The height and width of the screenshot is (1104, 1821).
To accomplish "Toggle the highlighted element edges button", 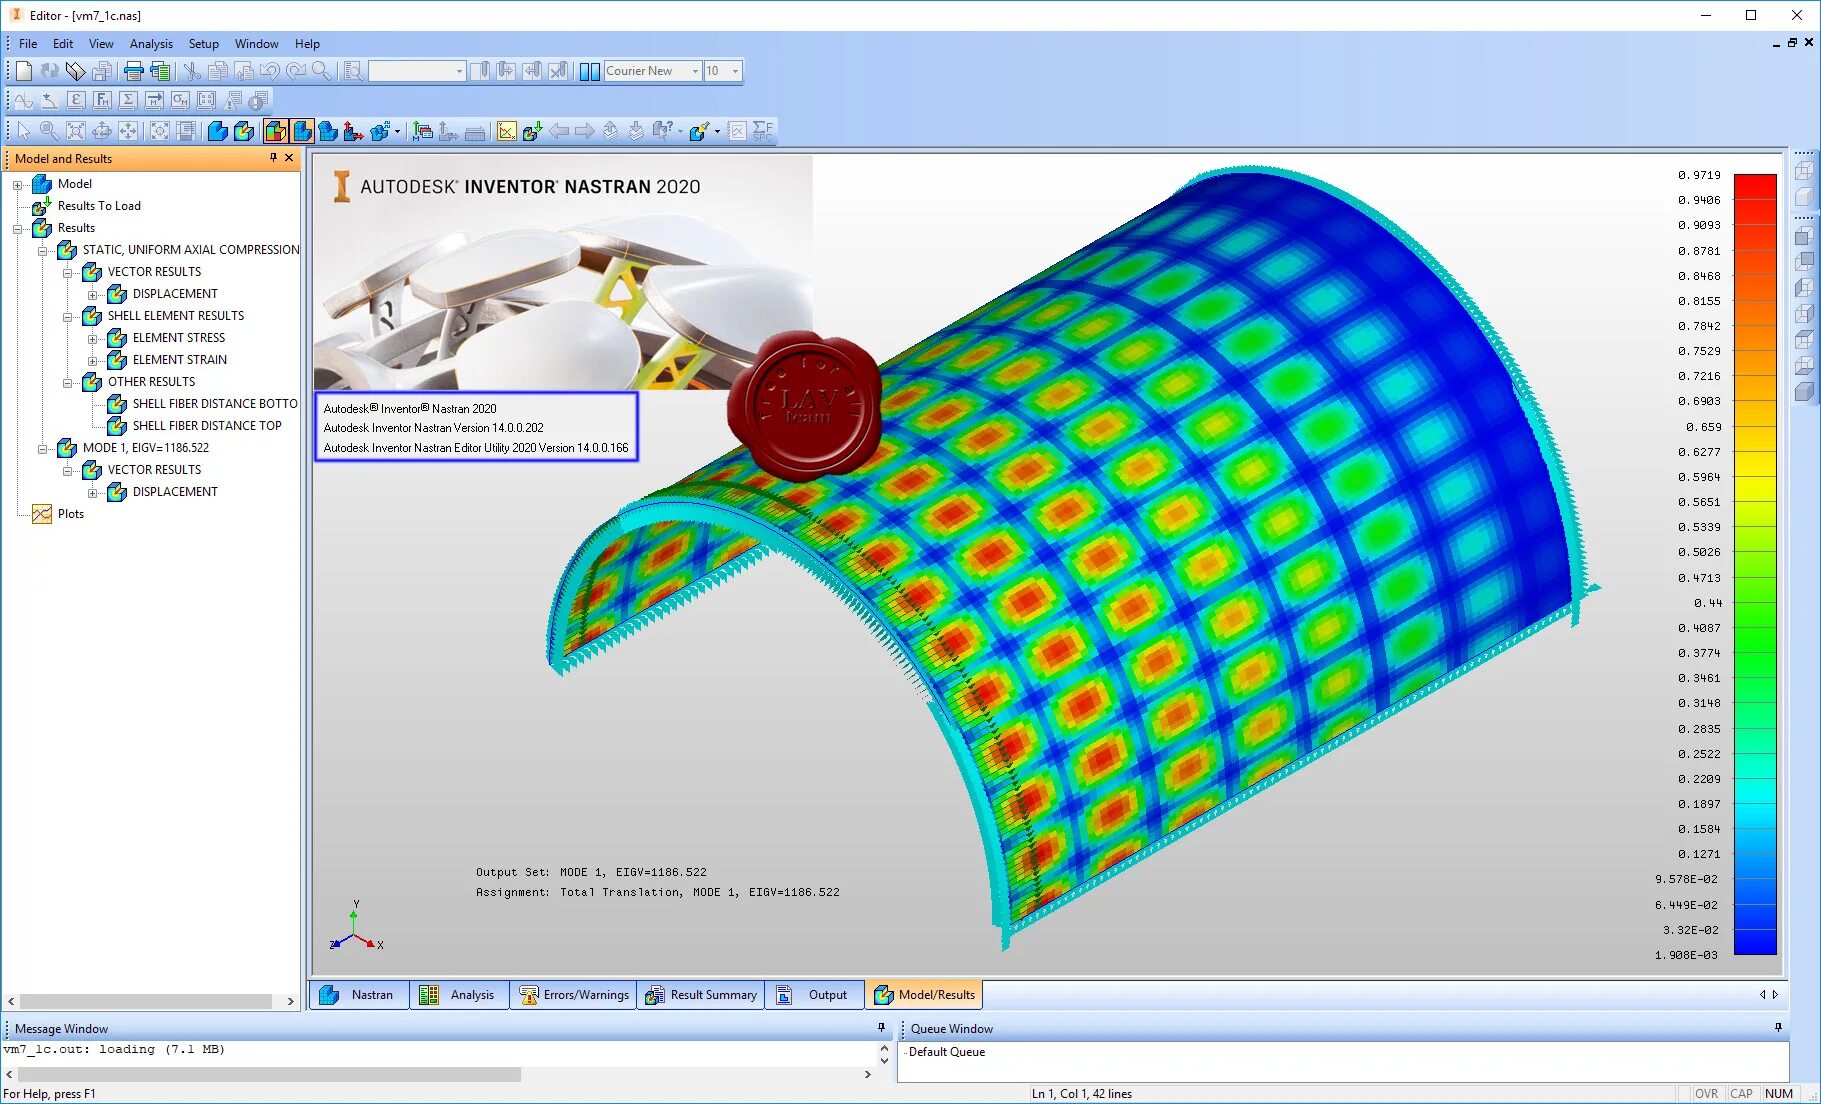I will pos(302,131).
